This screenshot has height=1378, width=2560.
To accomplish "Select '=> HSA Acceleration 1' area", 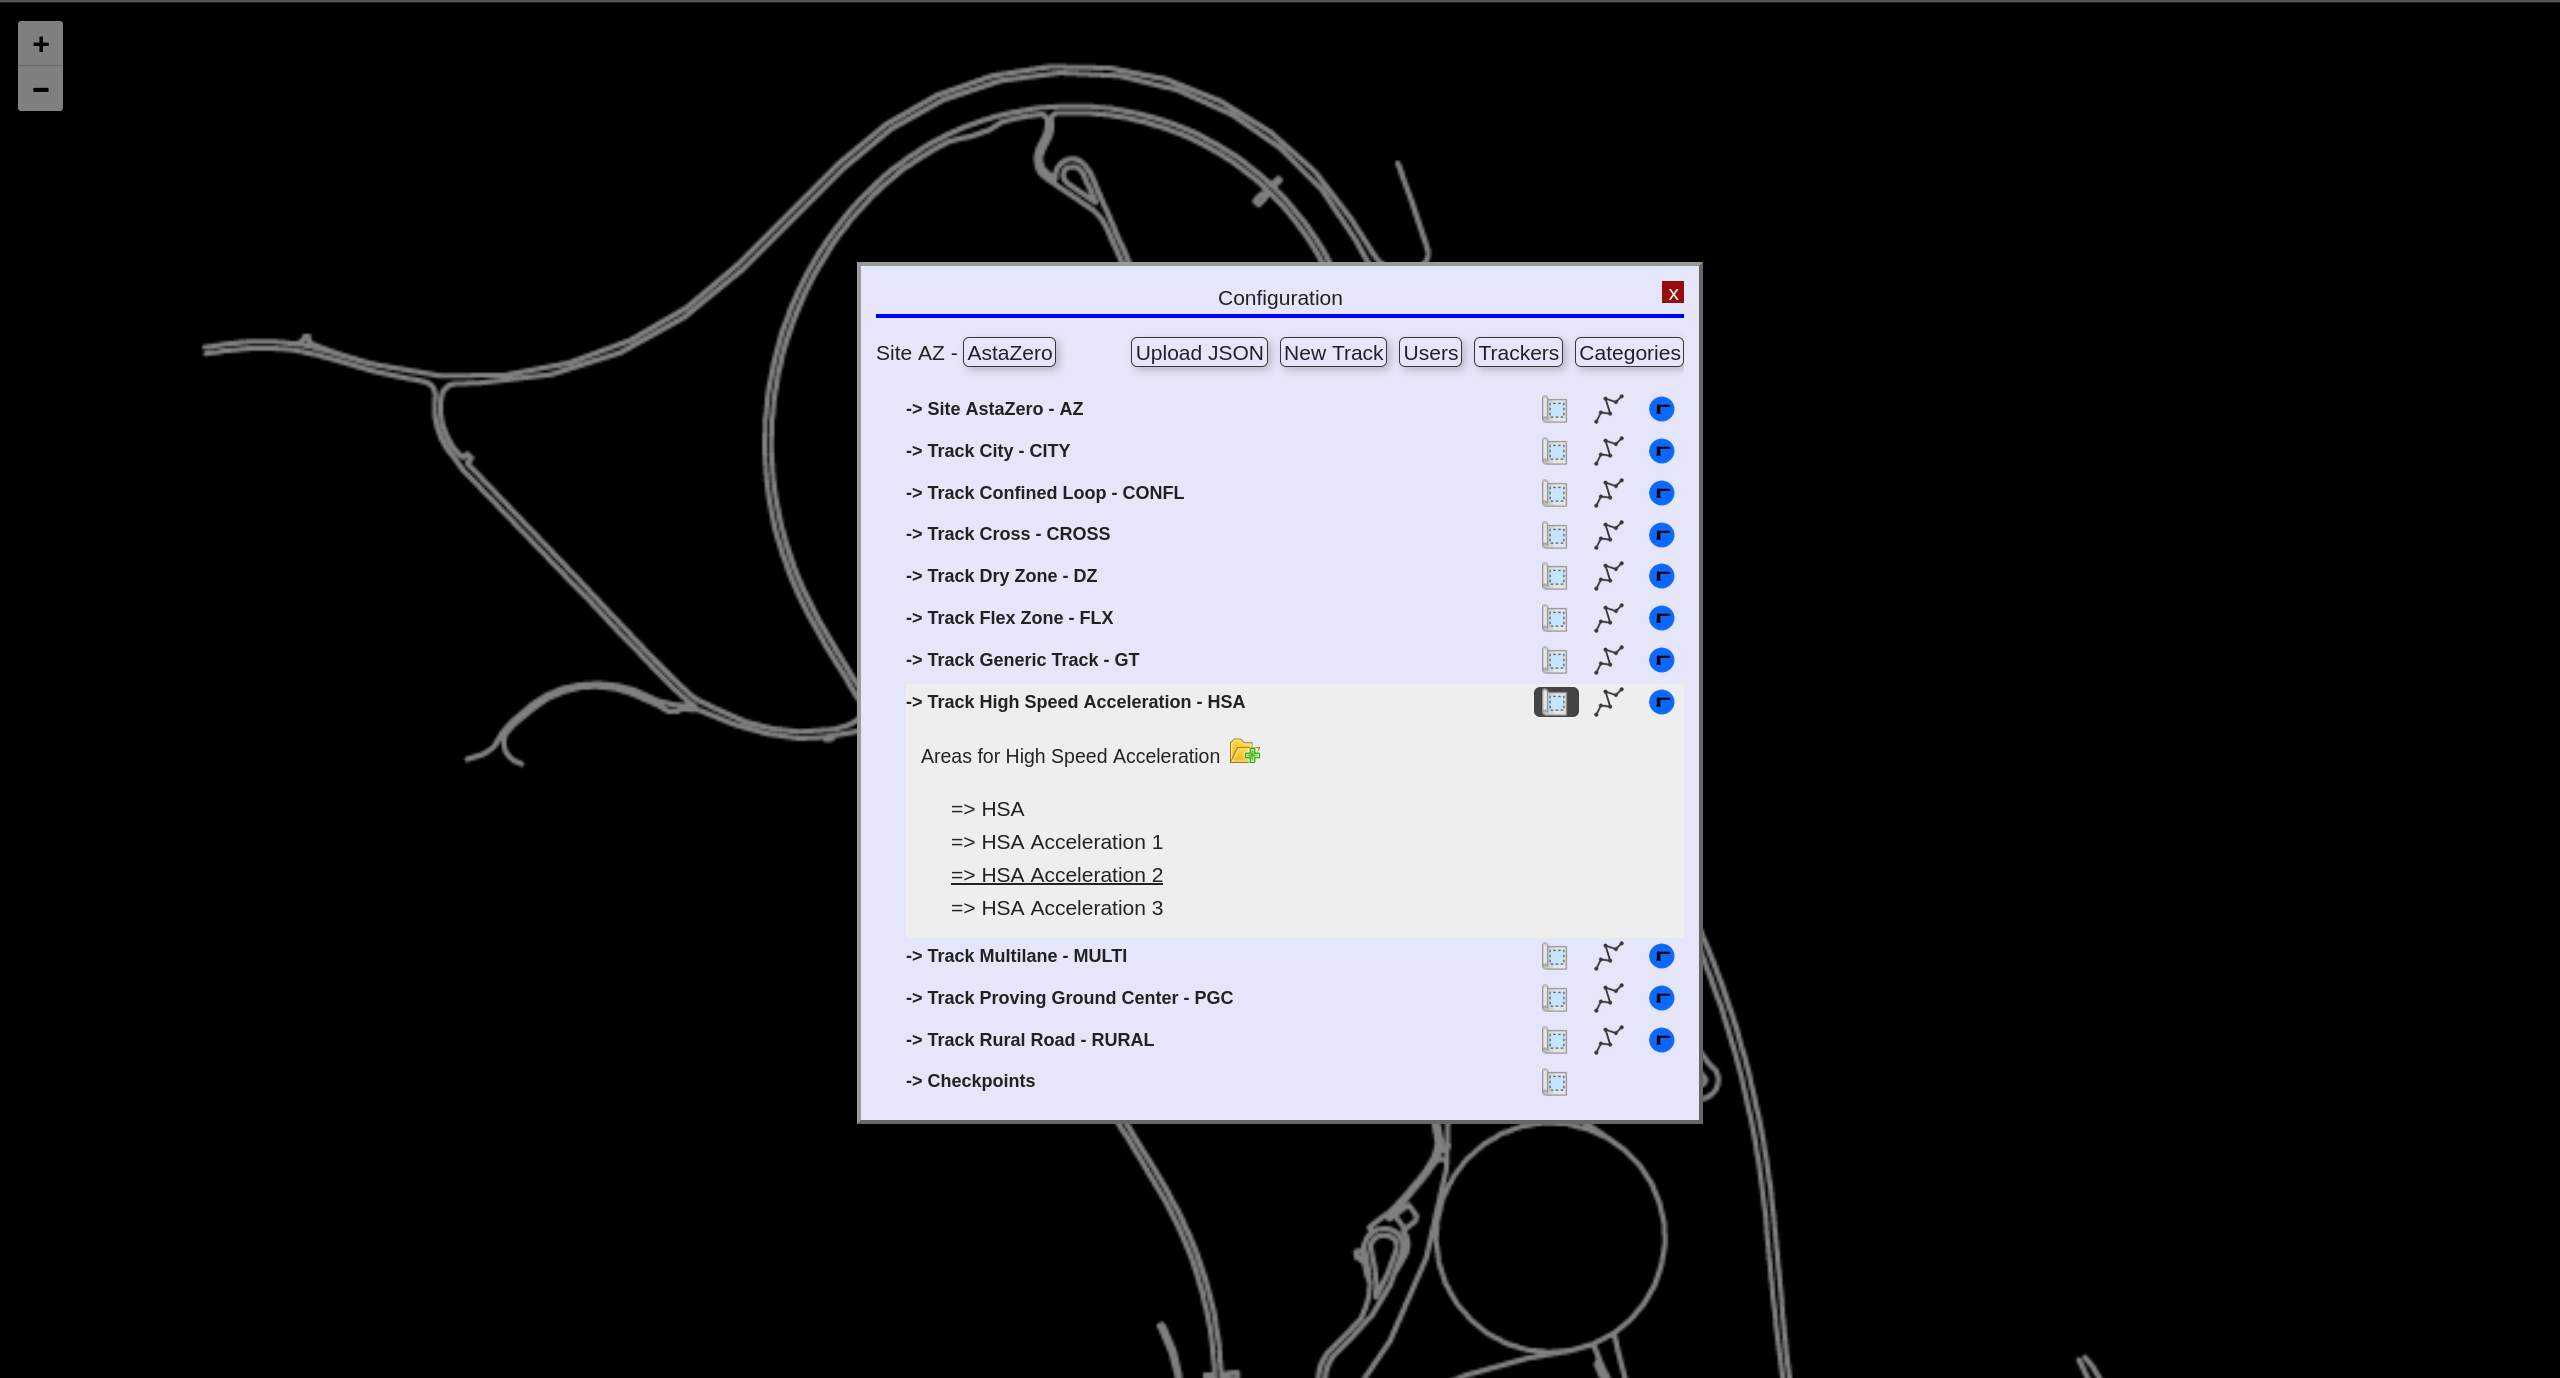I will coord(1056,842).
